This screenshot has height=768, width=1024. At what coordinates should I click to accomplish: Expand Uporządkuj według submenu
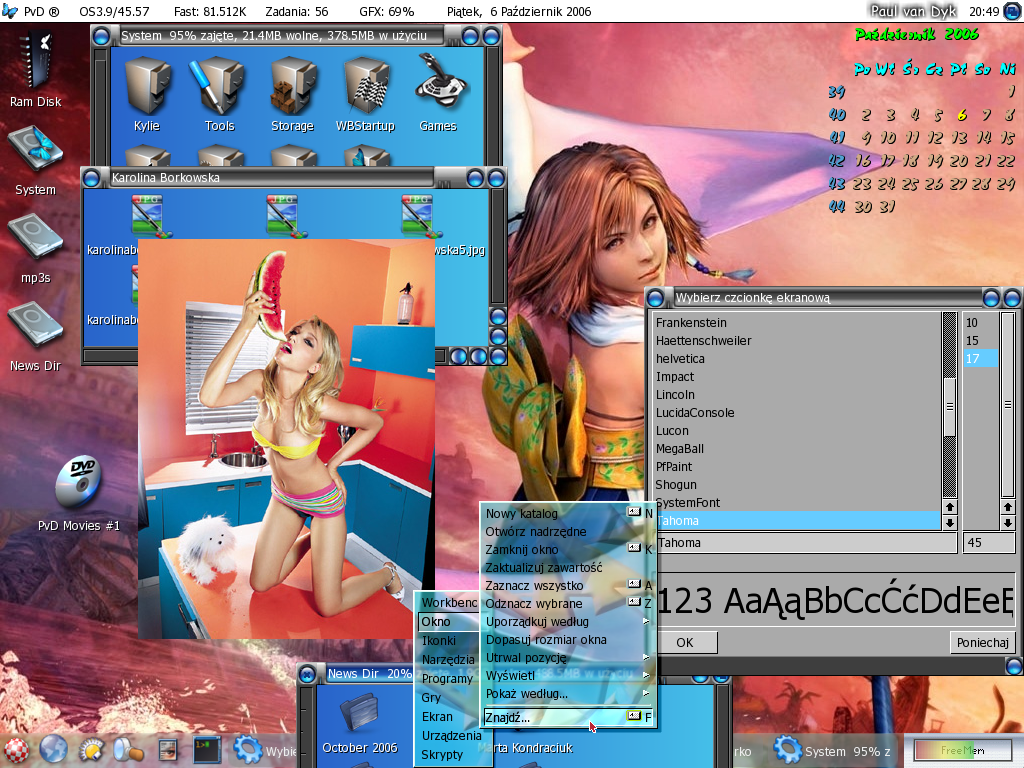(568, 622)
